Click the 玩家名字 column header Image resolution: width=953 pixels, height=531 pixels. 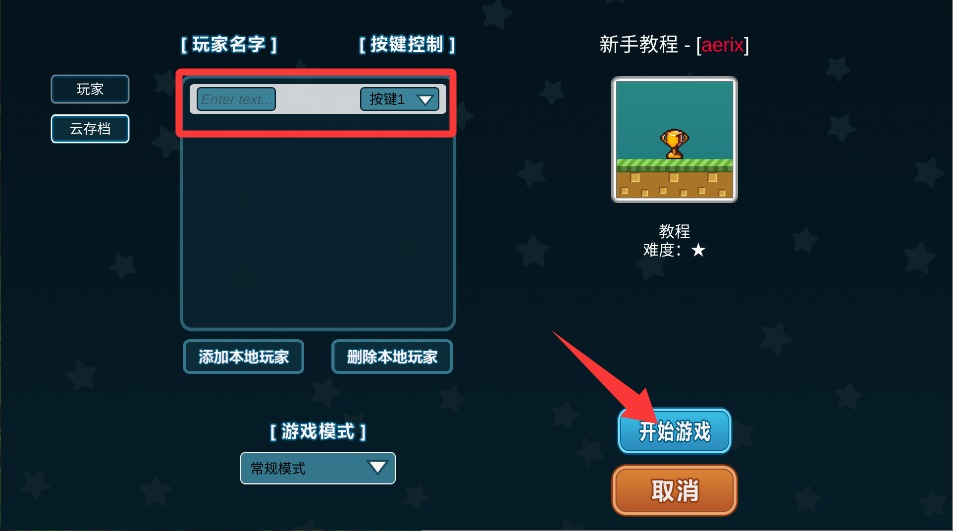pos(229,44)
